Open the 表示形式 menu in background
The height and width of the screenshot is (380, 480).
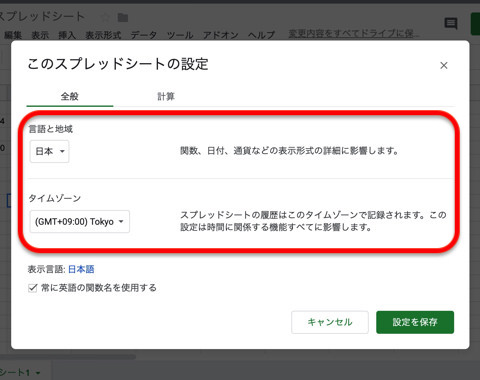point(103,35)
